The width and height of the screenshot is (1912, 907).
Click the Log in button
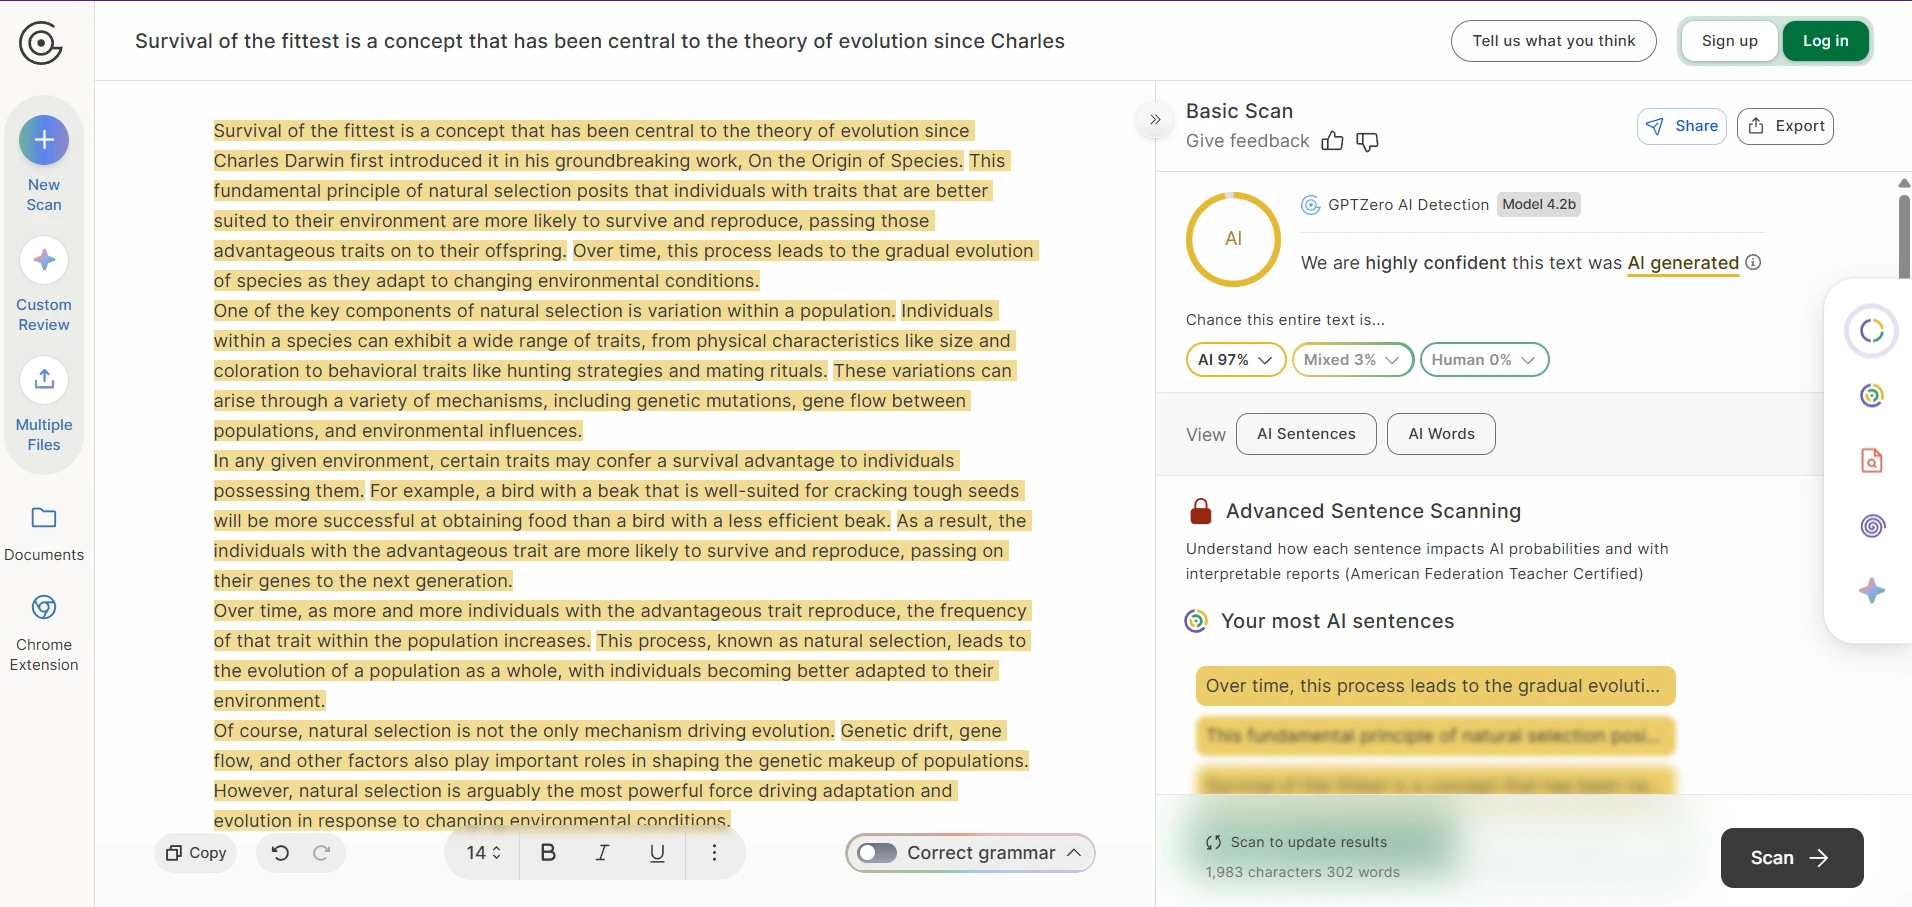click(1825, 41)
